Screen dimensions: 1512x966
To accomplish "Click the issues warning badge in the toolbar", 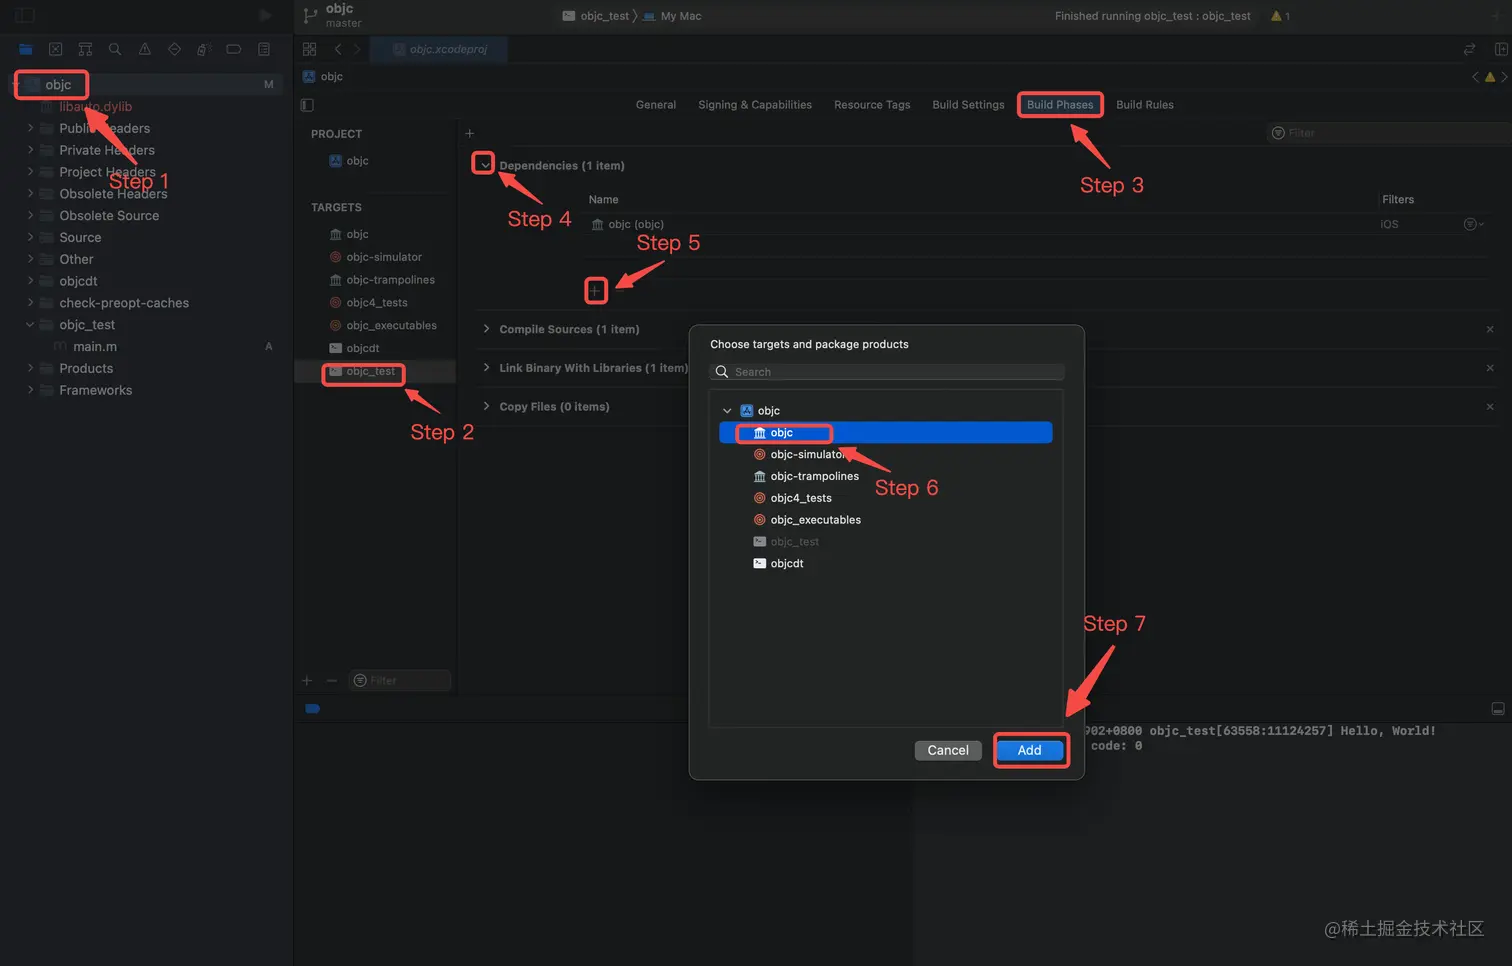I will (x=1280, y=16).
